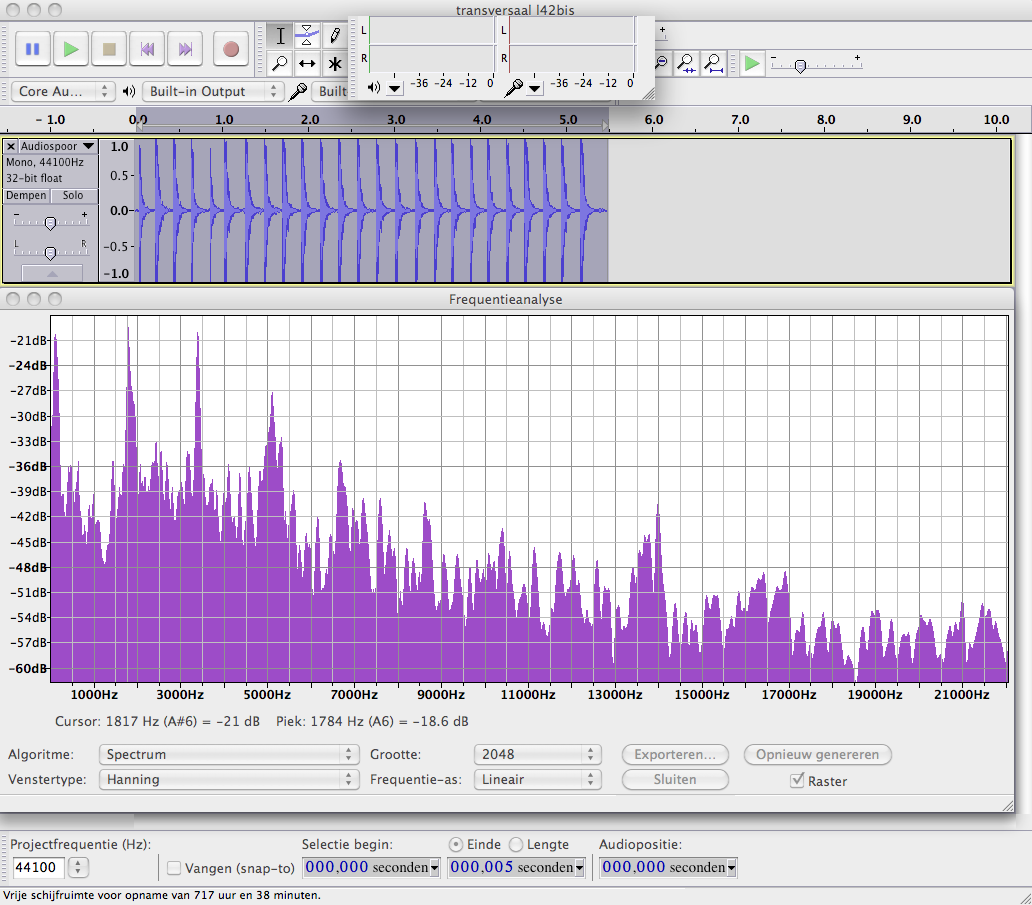Open the Venstertype Hanning dropdown
Viewport: 1032px width, 905px height.
[x=228, y=779]
